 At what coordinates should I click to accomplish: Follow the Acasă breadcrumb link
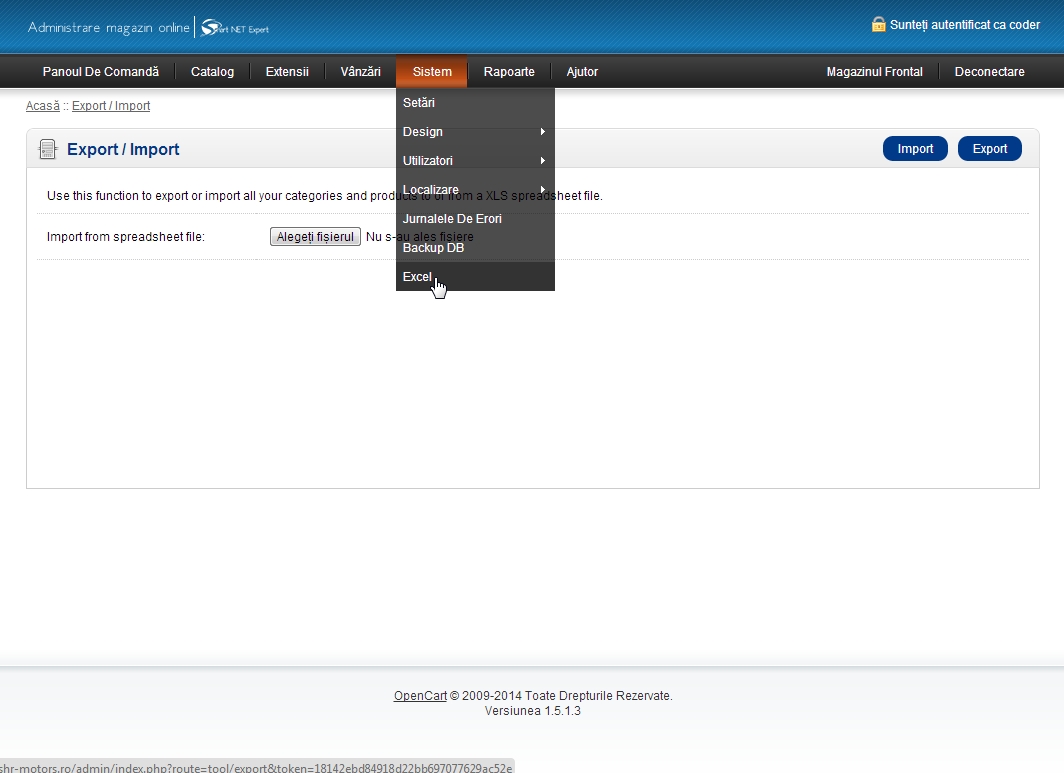click(42, 106)
